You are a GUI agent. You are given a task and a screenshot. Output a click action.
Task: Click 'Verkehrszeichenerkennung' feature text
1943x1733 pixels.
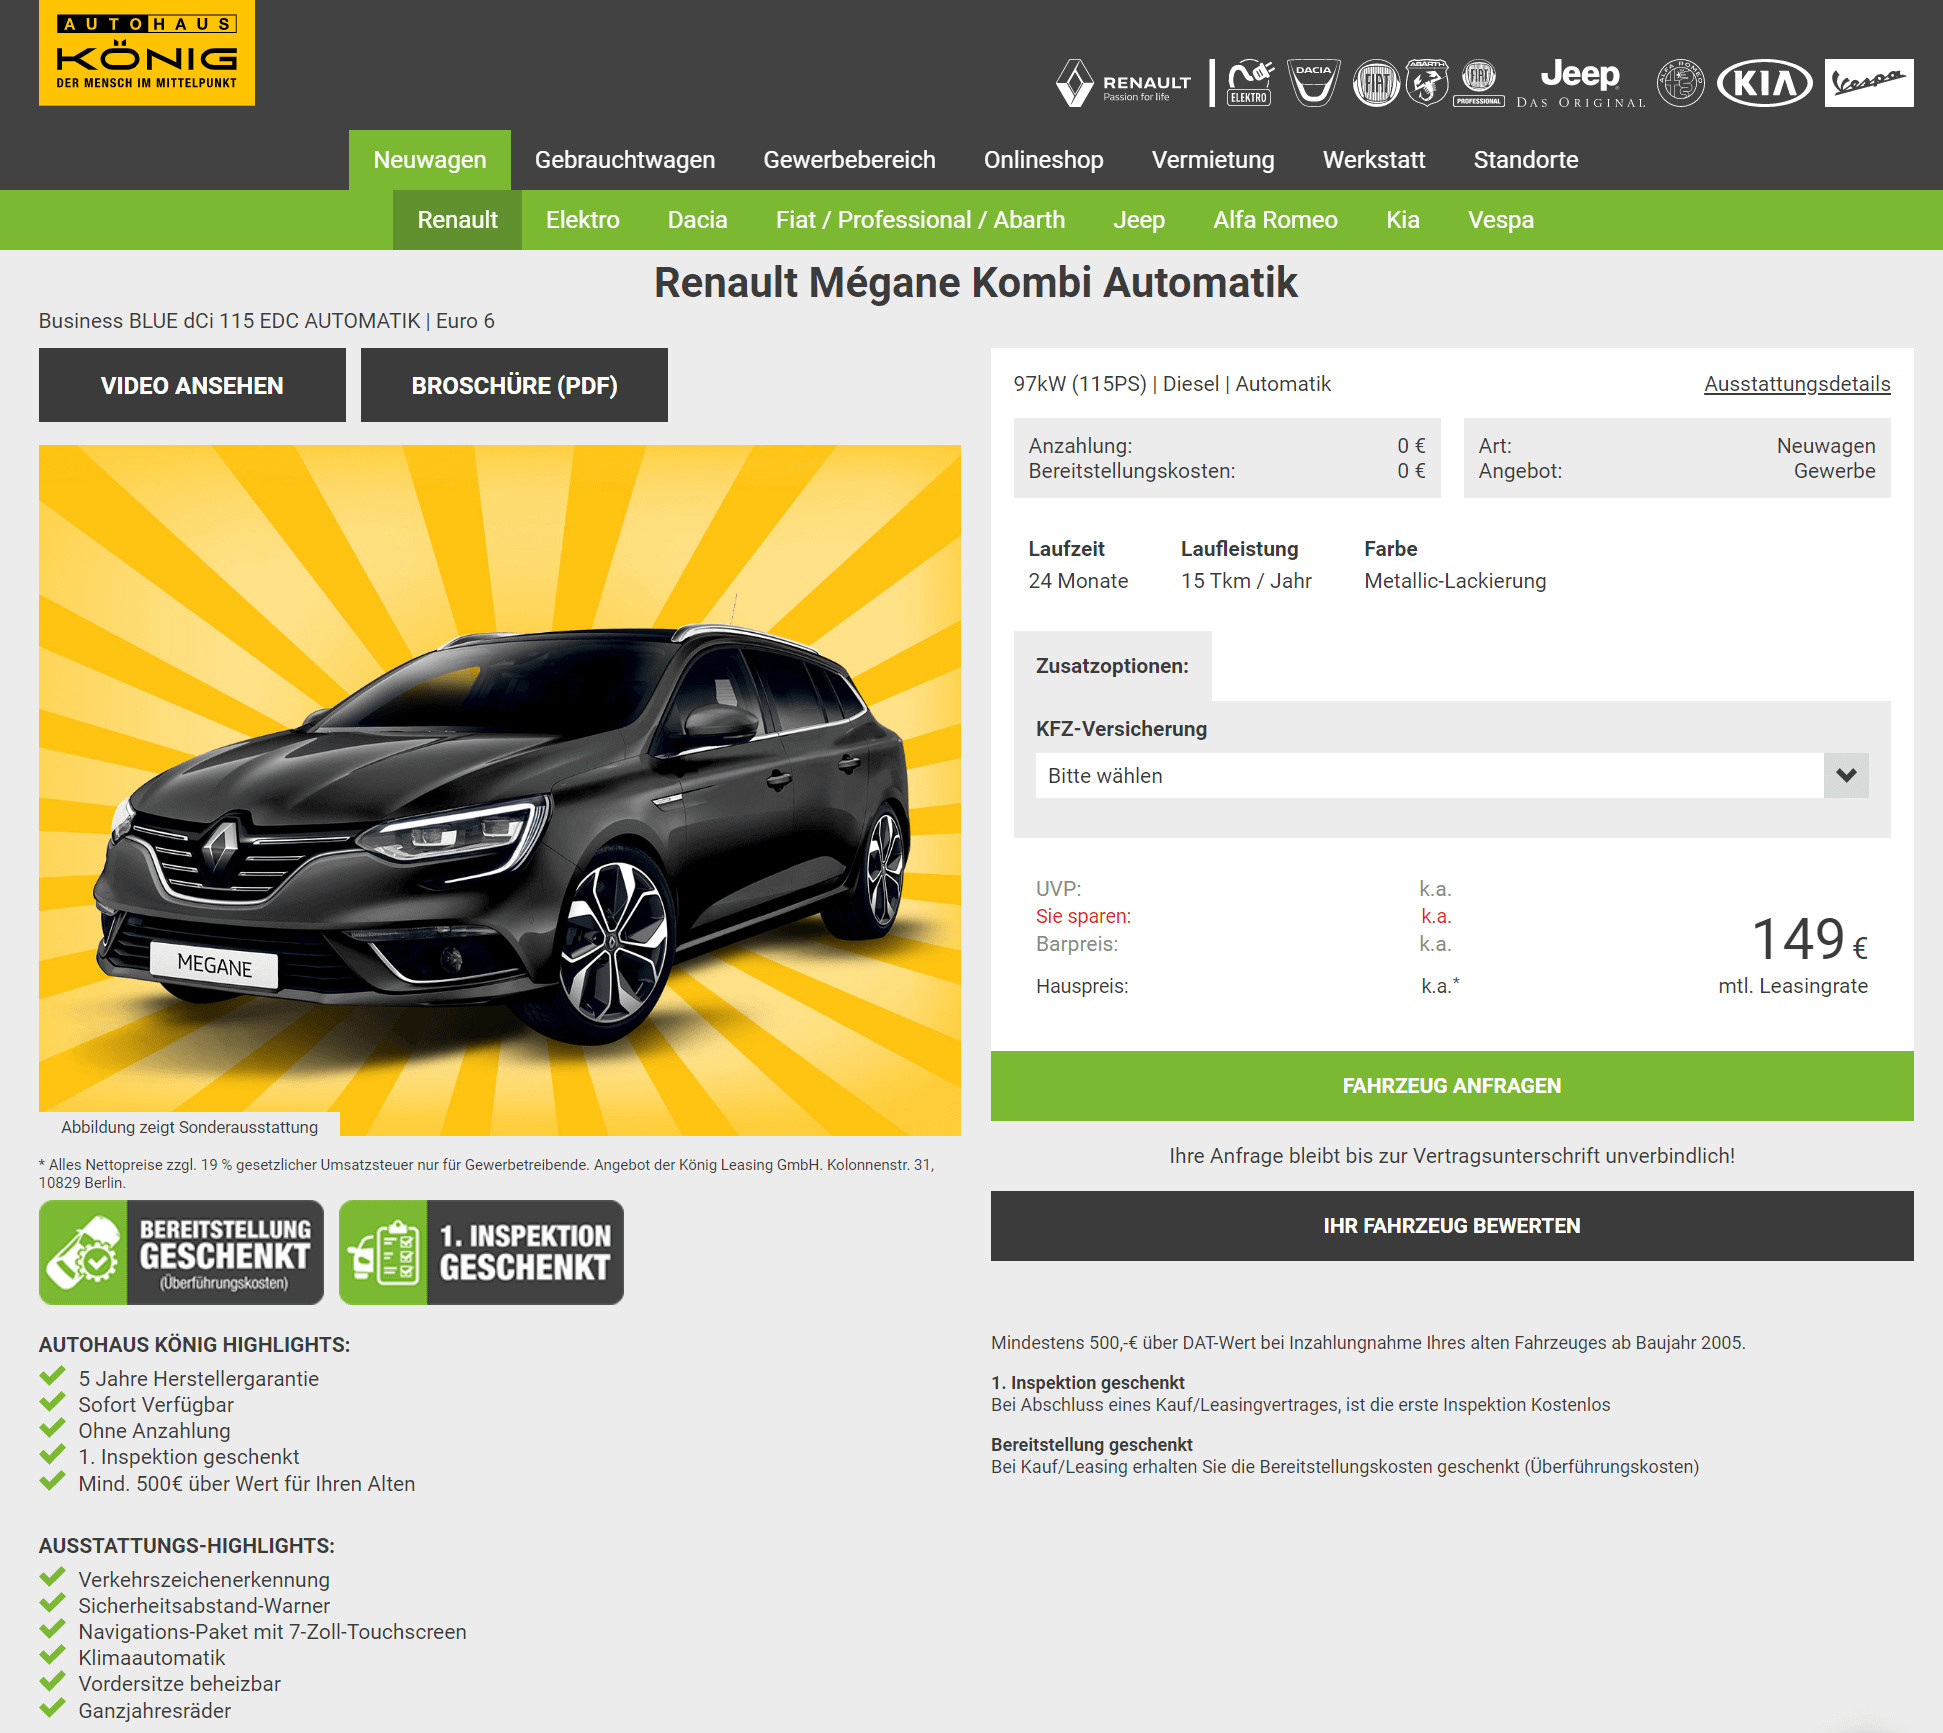coord(204,1580)
